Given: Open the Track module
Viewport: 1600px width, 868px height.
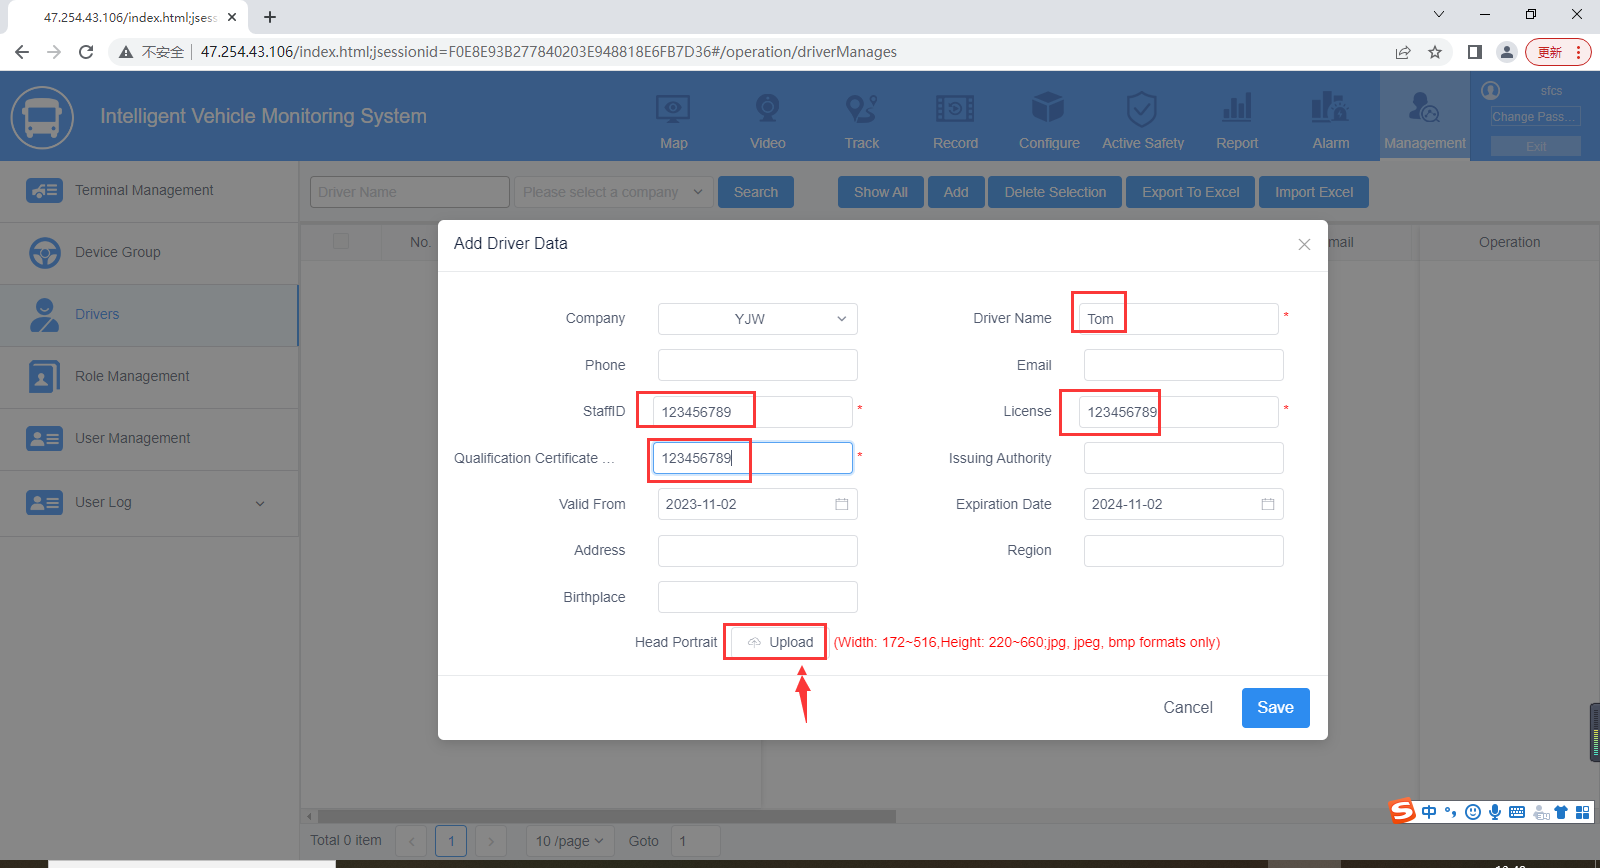Looking at the screenshot, I should point(861,120).
